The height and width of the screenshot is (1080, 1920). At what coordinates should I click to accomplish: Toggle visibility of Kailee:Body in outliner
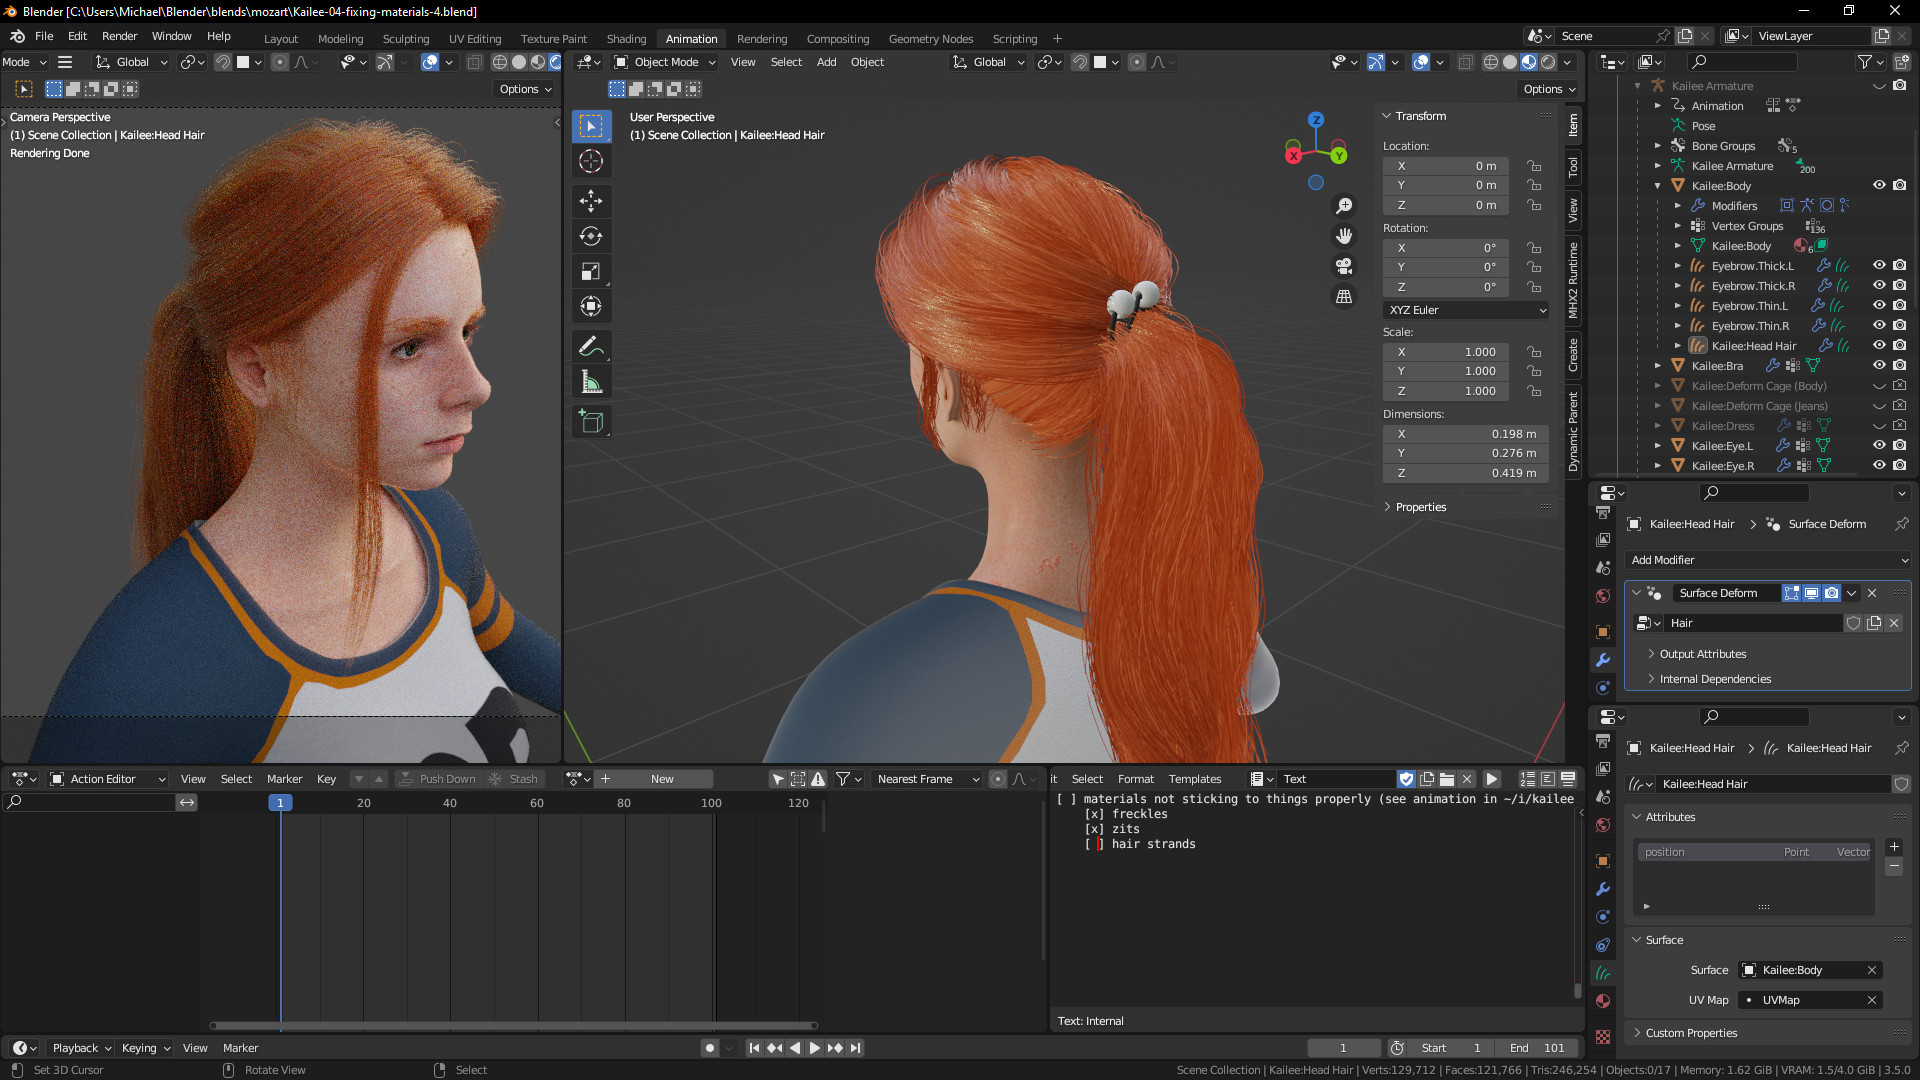pos(1879,186)
